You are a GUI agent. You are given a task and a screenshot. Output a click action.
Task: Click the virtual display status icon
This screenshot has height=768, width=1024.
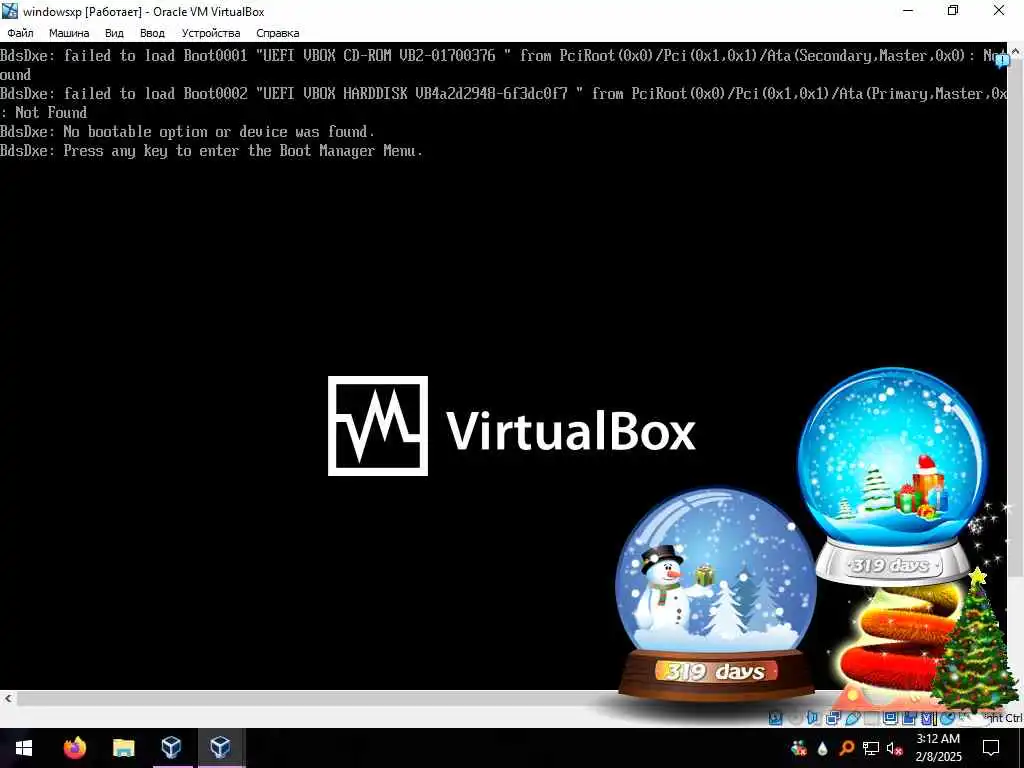point(890,718)
